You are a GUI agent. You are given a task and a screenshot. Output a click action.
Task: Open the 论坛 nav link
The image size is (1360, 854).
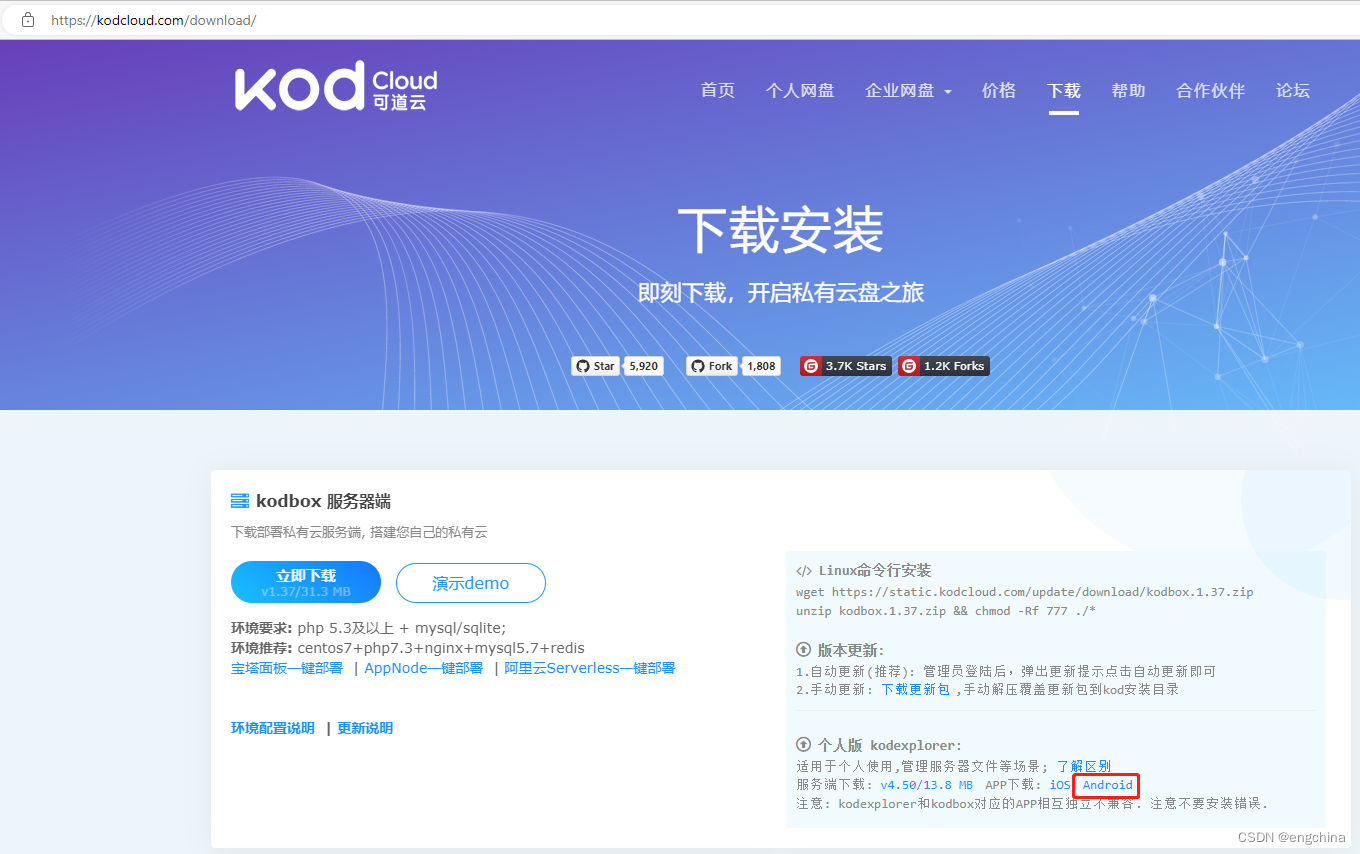point(1293,90)
